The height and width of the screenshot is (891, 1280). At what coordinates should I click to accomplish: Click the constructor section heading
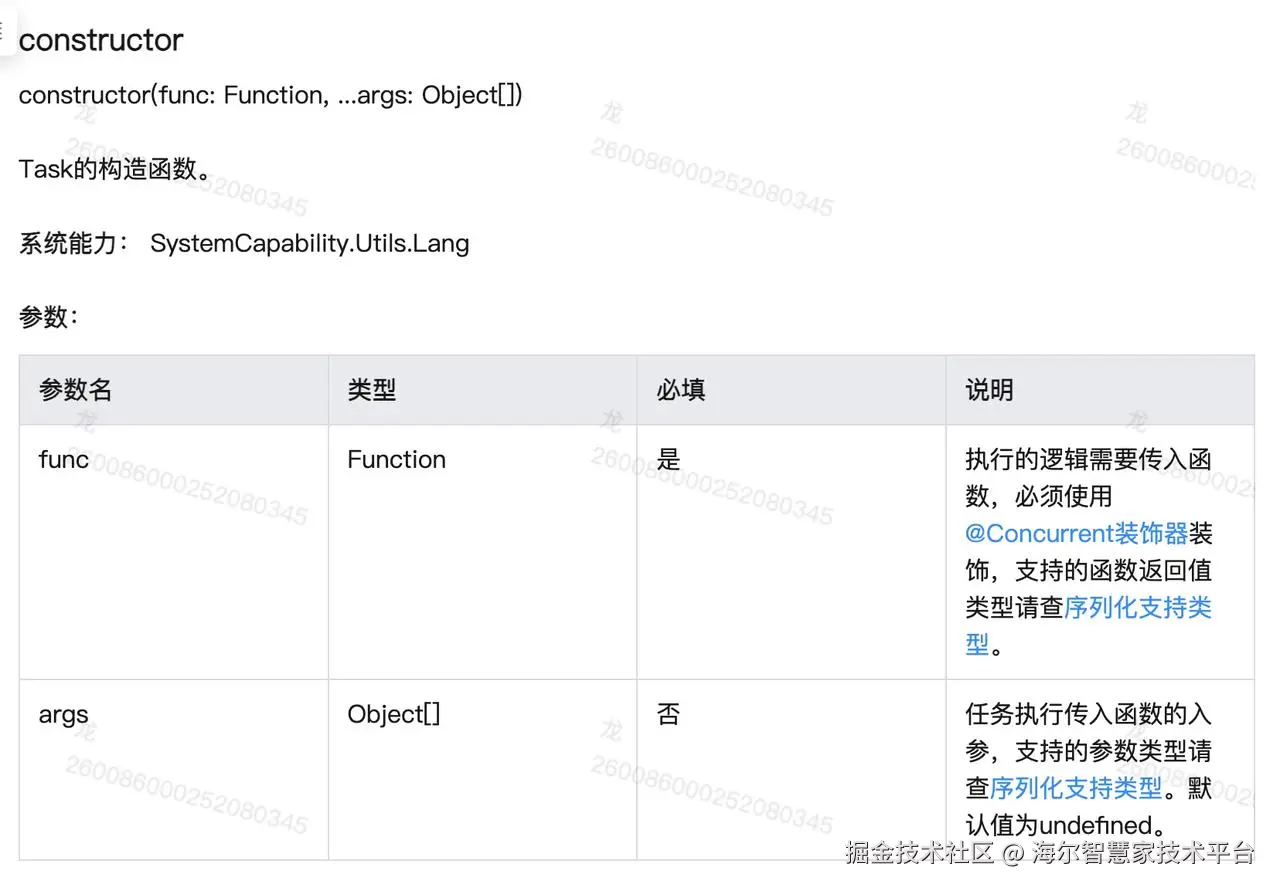pyautogui.click(x=101, y=41)
